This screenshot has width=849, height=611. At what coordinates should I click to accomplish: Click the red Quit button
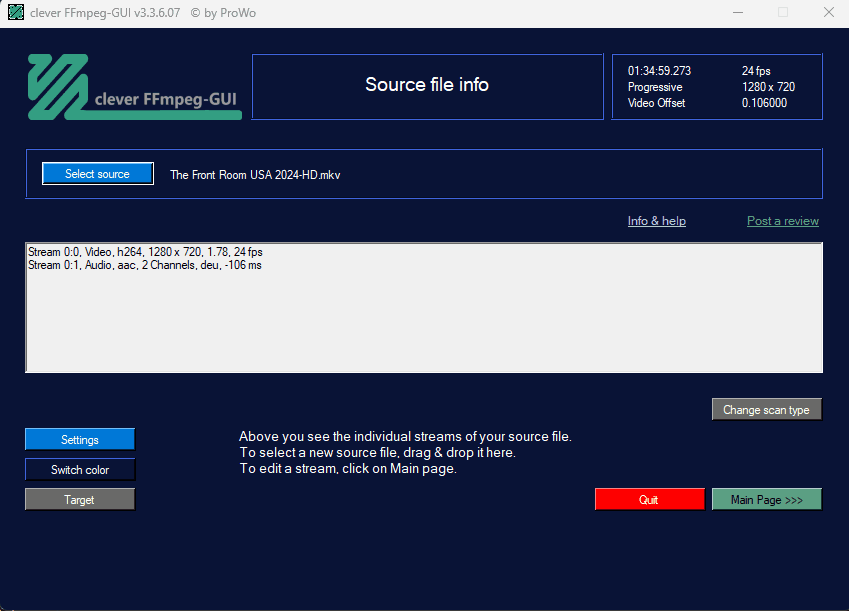pyautogui.click(x=650, y=499)
